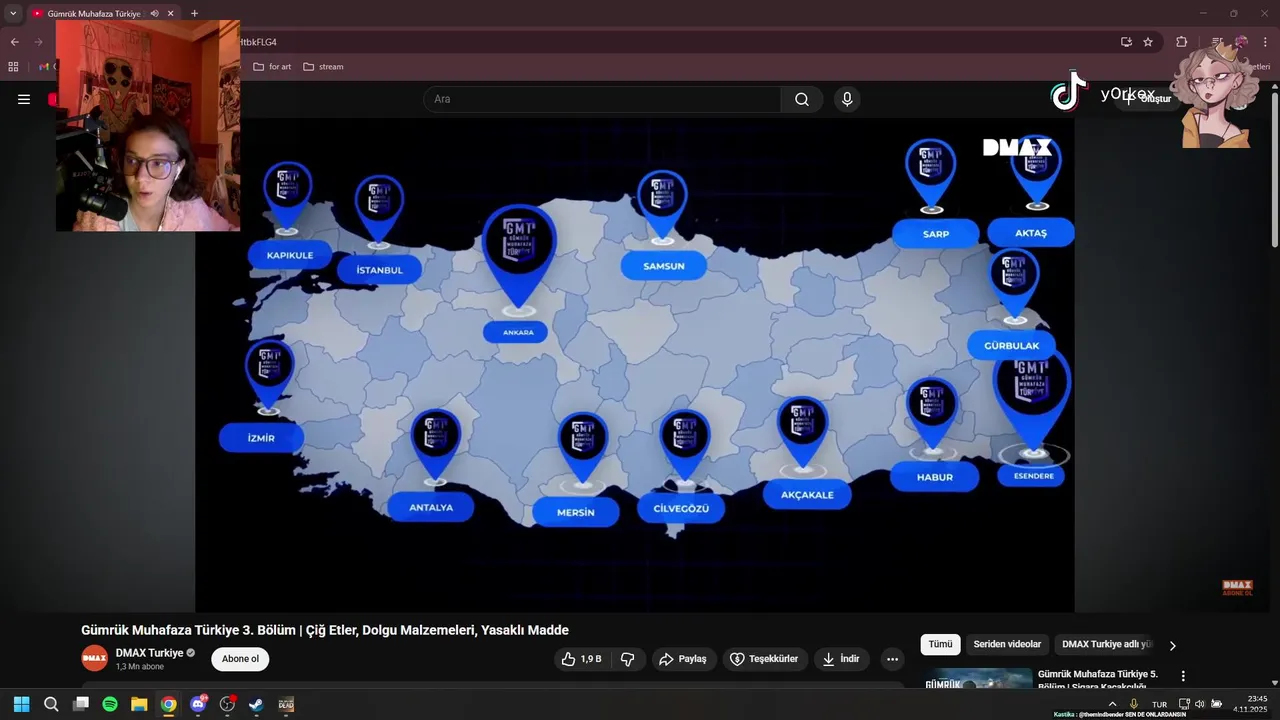Open the 'stream' bookmark folder
Screen dimensions: 1280x720
click(323, 67)
